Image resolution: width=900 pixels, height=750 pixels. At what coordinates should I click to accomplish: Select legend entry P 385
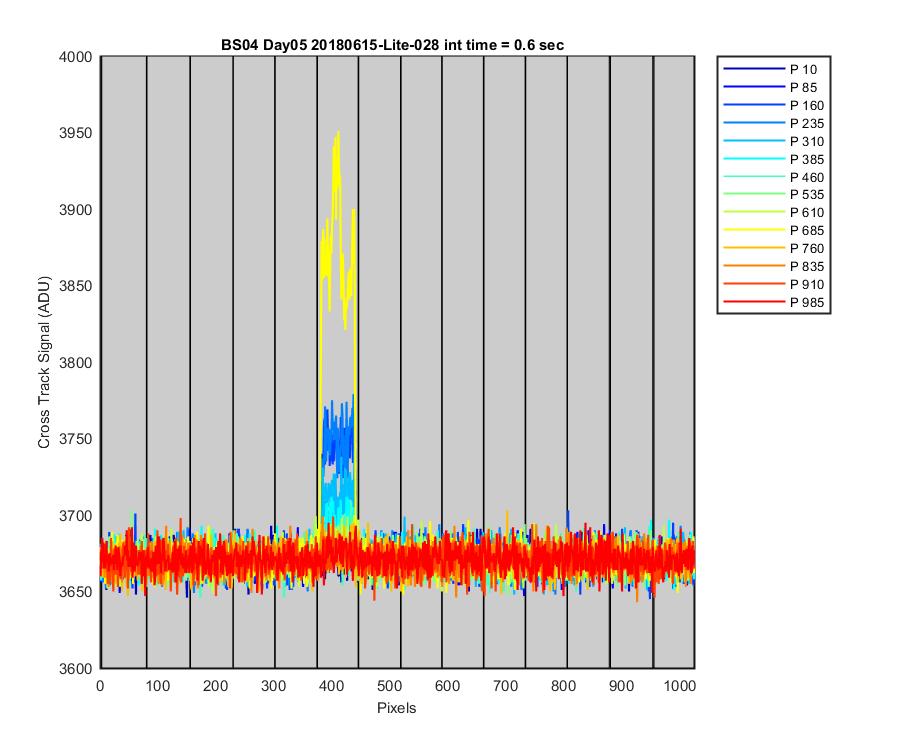pyautogui.click(x=773, y=159)
